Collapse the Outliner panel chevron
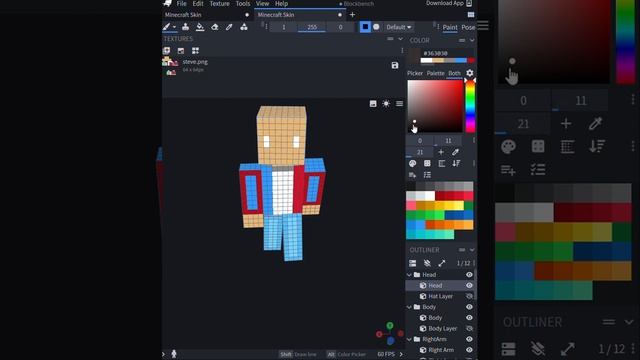The height and width of the screenshot is (360, 640). [472, 250]
